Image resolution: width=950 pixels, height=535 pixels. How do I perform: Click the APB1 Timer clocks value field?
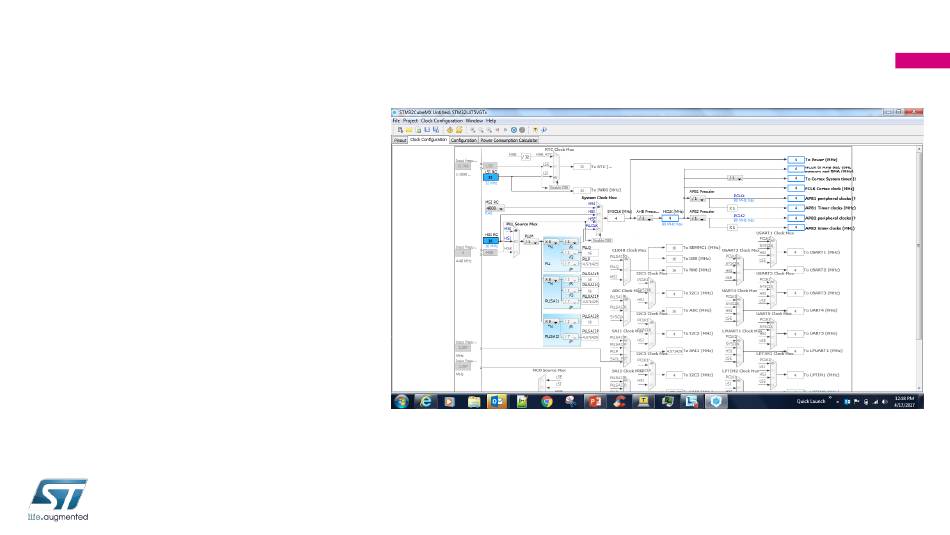[796, 208]
